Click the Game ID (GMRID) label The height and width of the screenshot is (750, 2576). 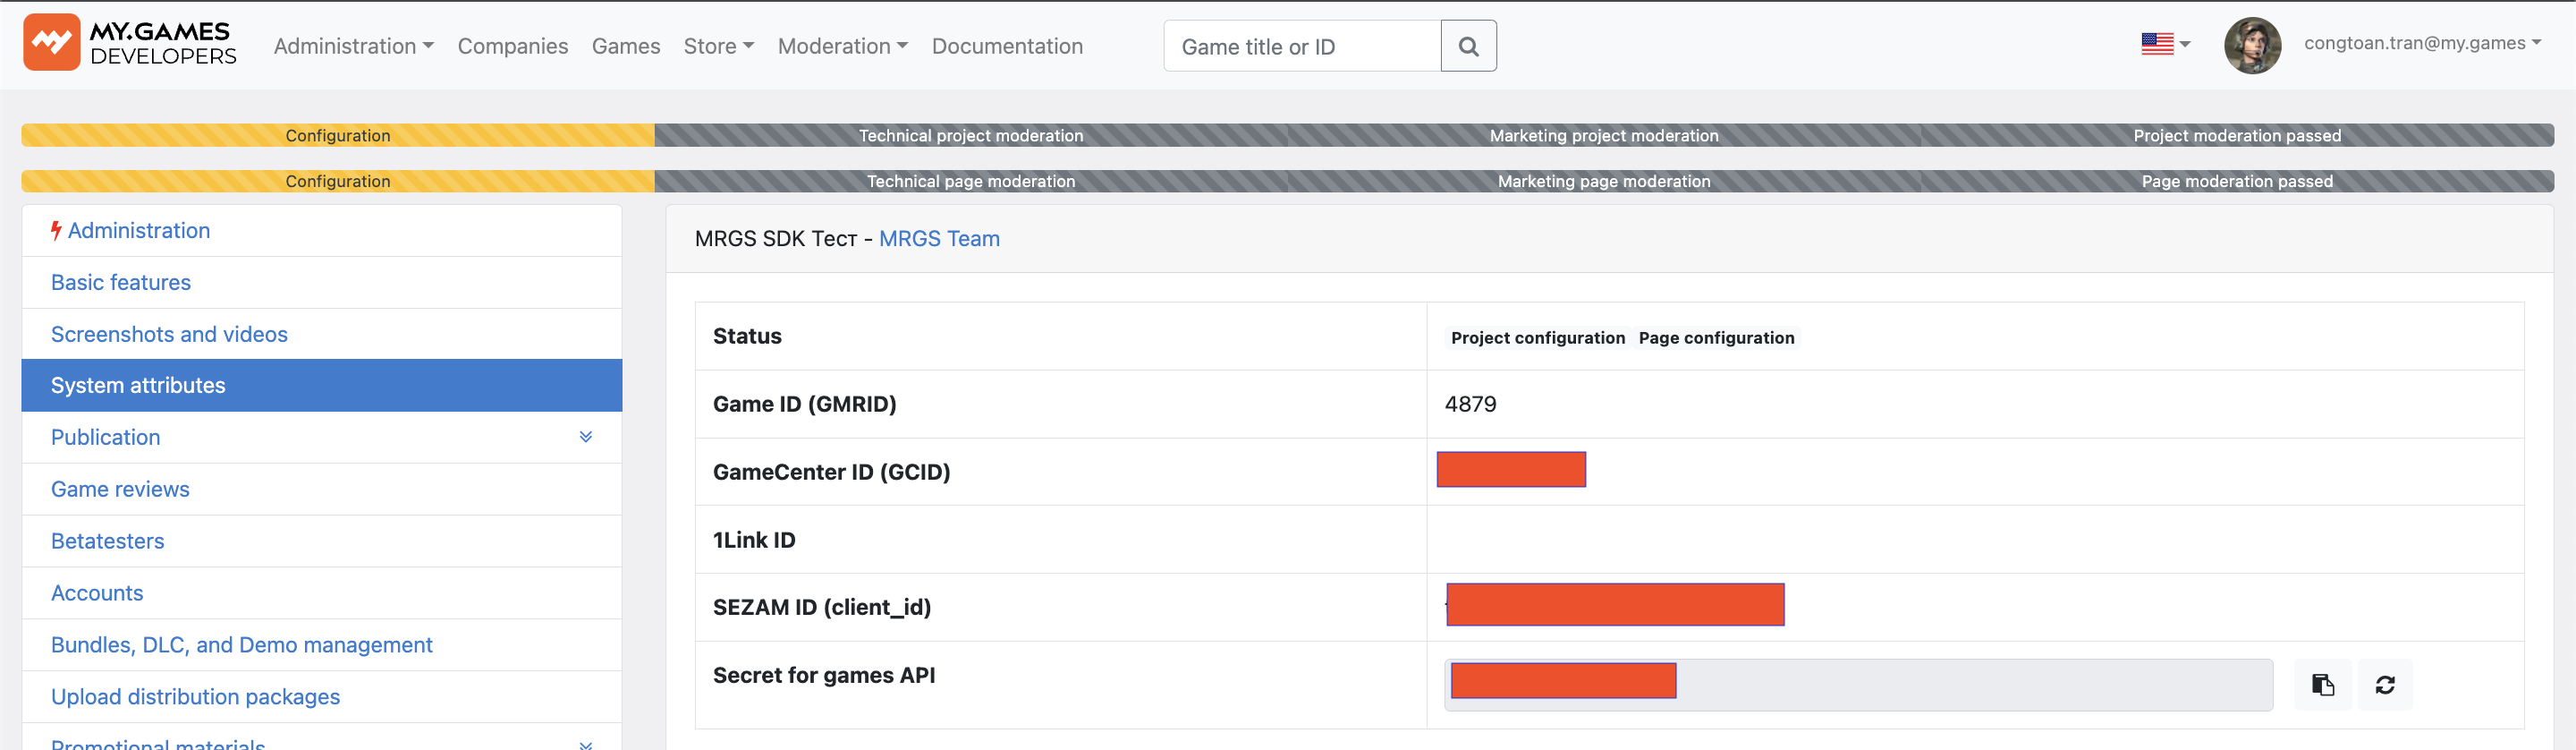(804, 404)
